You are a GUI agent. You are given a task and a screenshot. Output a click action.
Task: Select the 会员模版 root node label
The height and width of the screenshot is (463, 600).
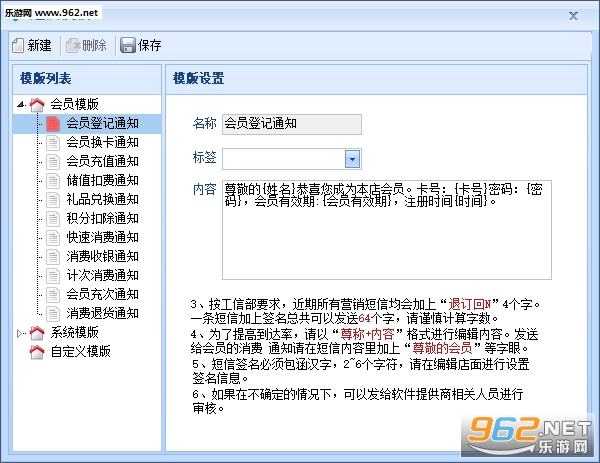point(75,104)
